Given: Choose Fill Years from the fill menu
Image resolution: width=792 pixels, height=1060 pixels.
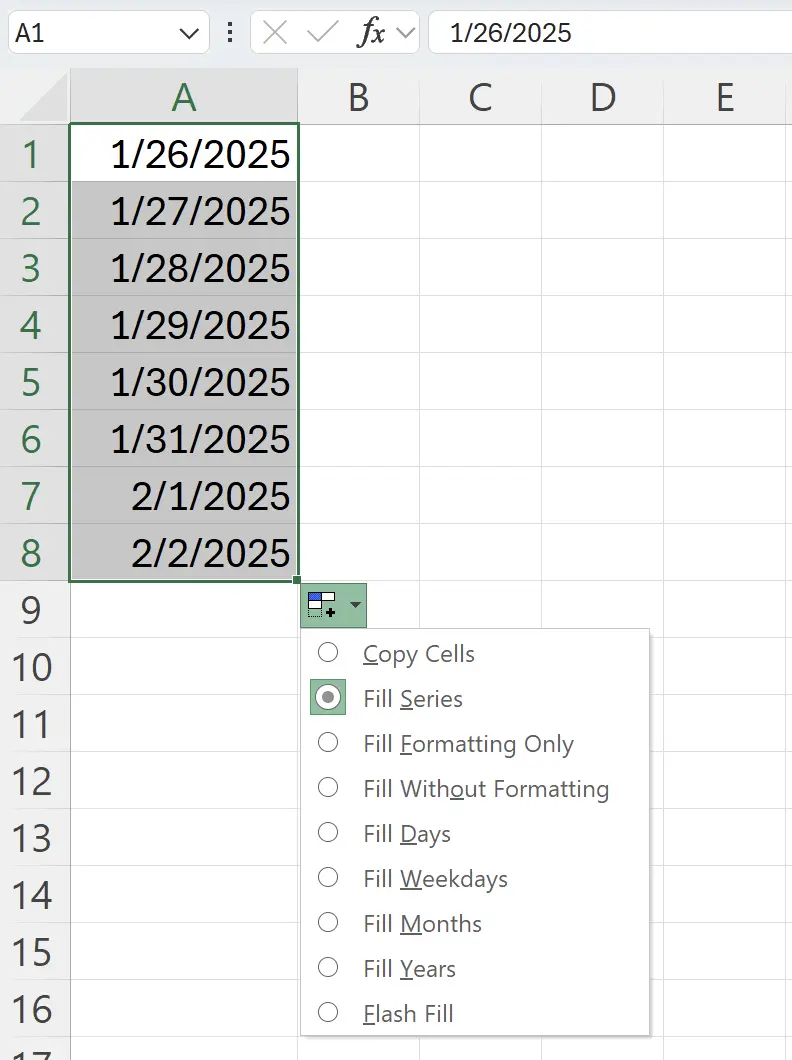Looking at the screenshot, I should (408, 968).
